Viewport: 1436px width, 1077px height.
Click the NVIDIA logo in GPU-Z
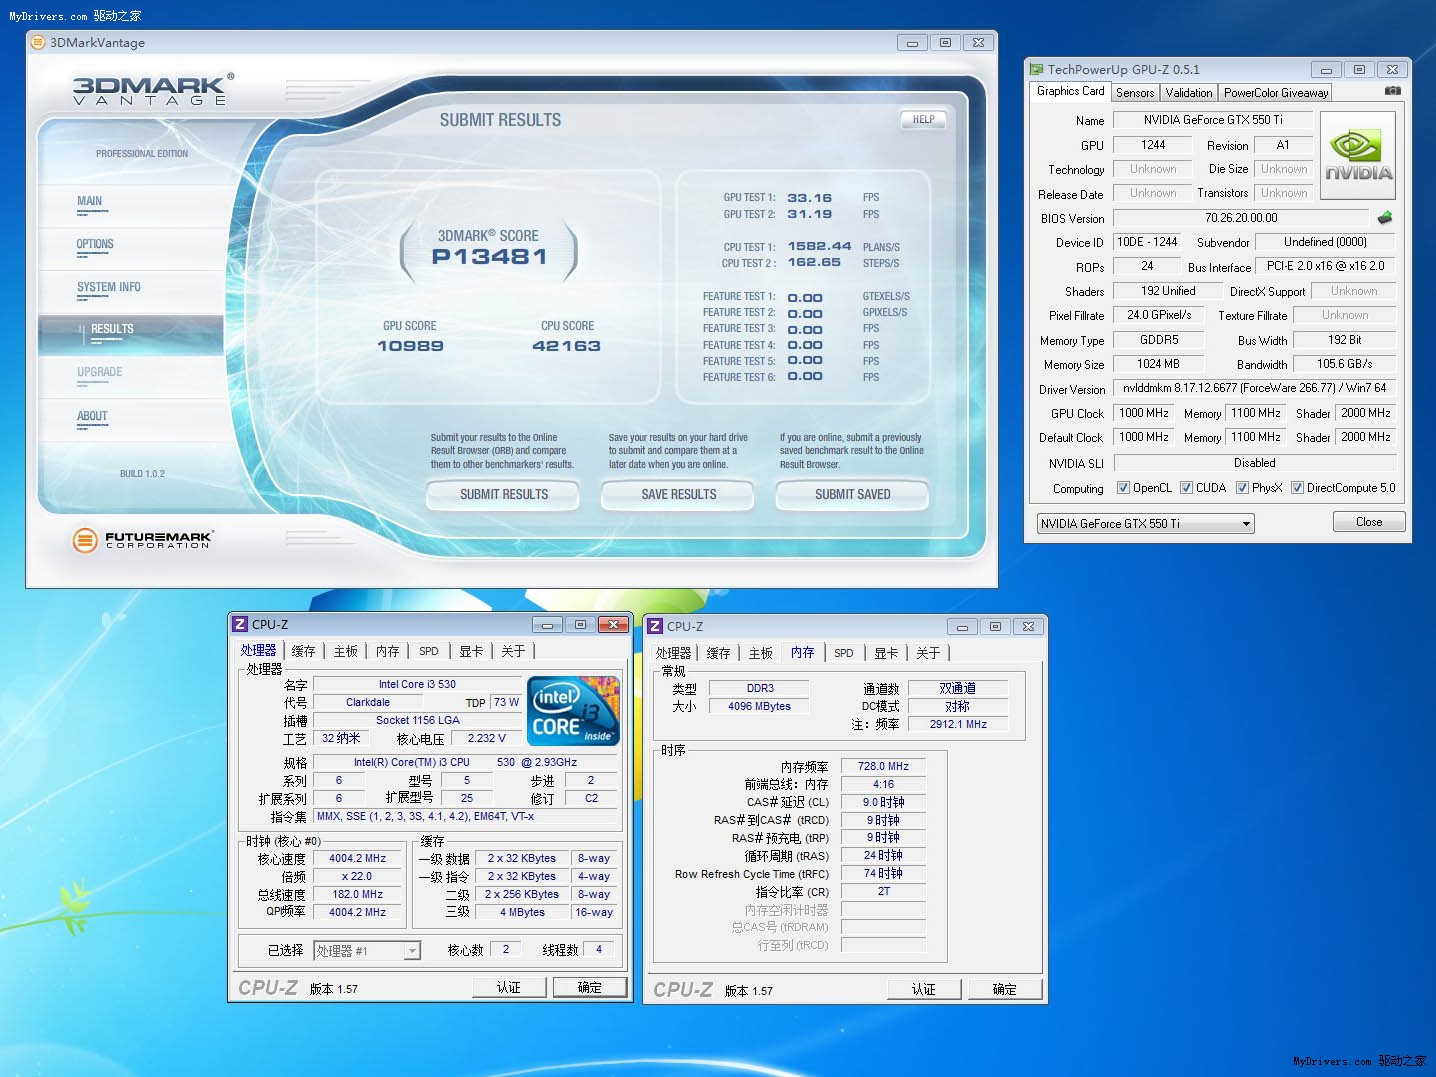pyautogui.click(x=1358, y=154)
